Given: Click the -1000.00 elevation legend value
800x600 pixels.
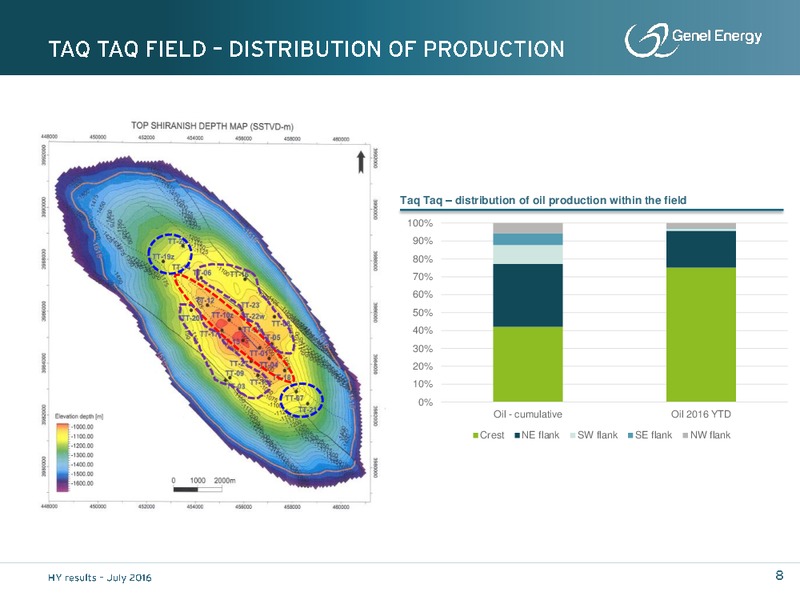Looking at the screenshot, I should [82, 427].
